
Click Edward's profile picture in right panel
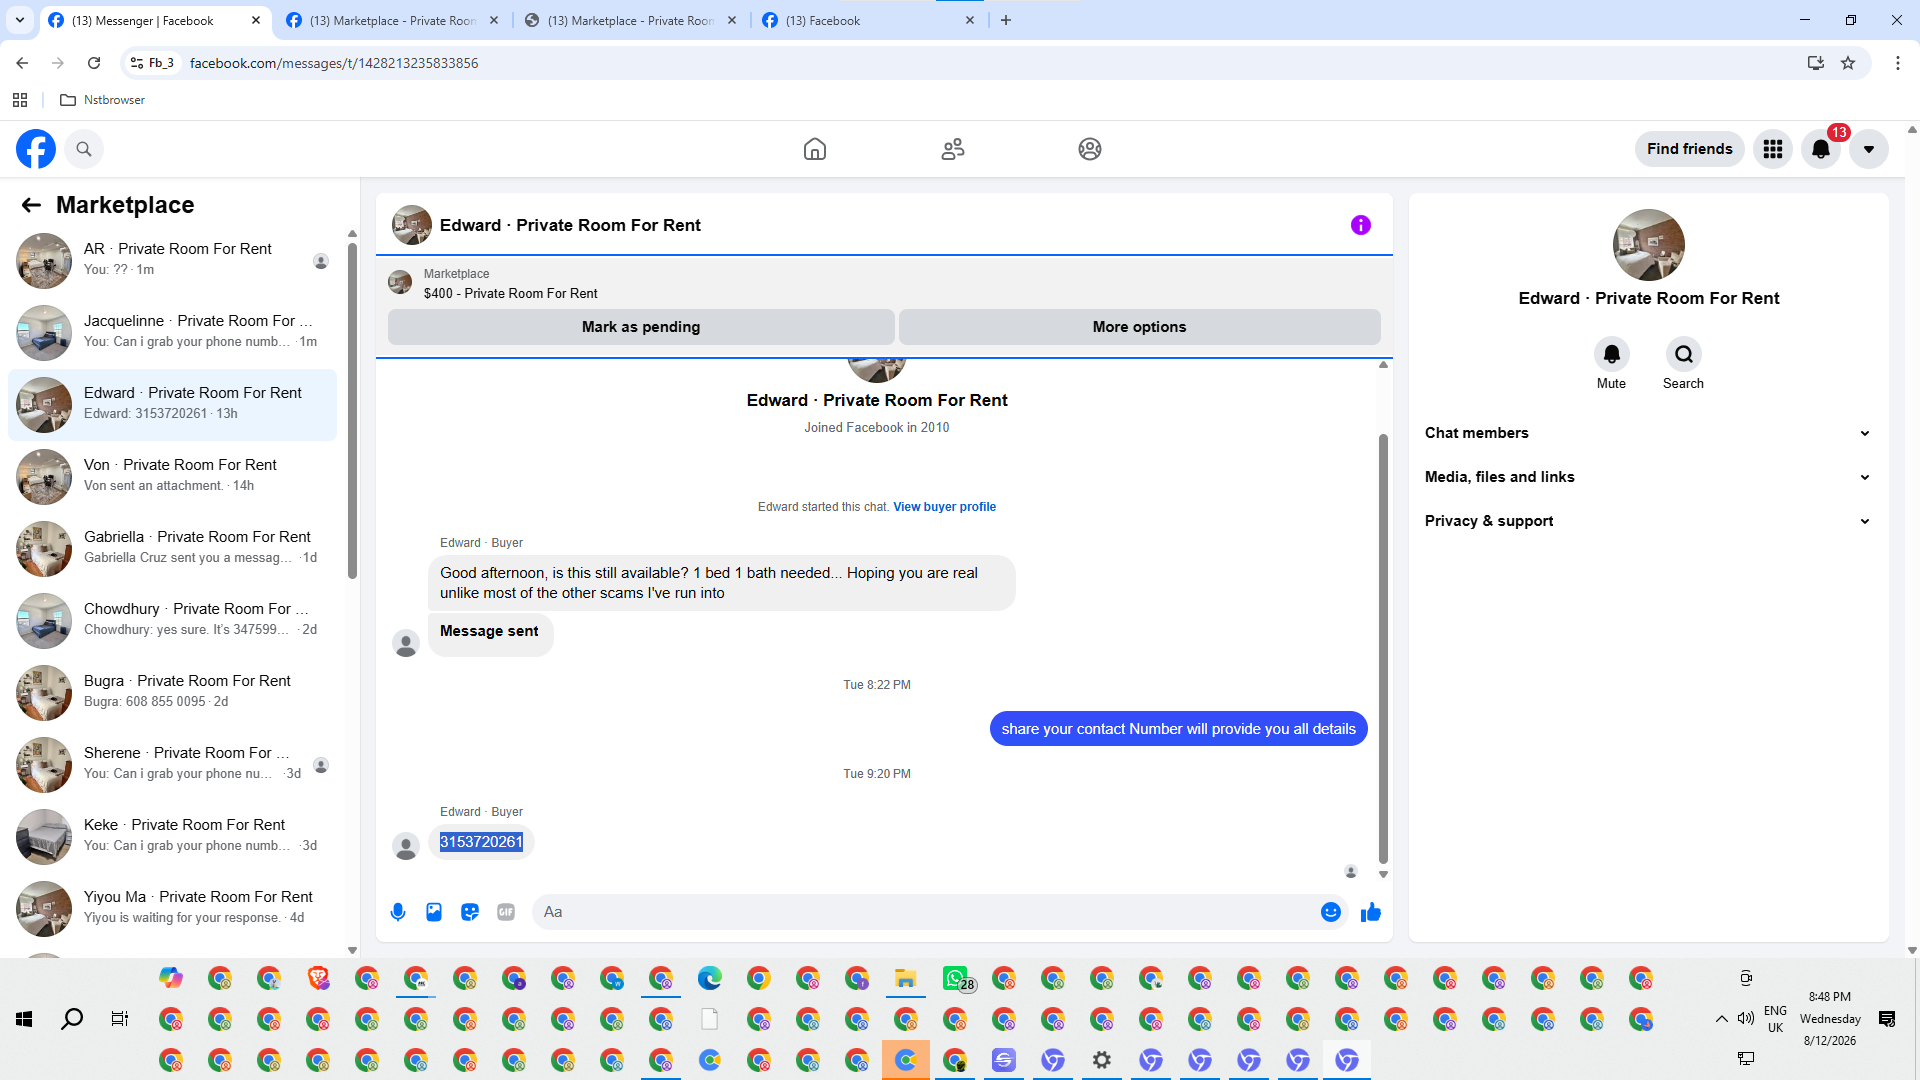tap(1648, 245)
